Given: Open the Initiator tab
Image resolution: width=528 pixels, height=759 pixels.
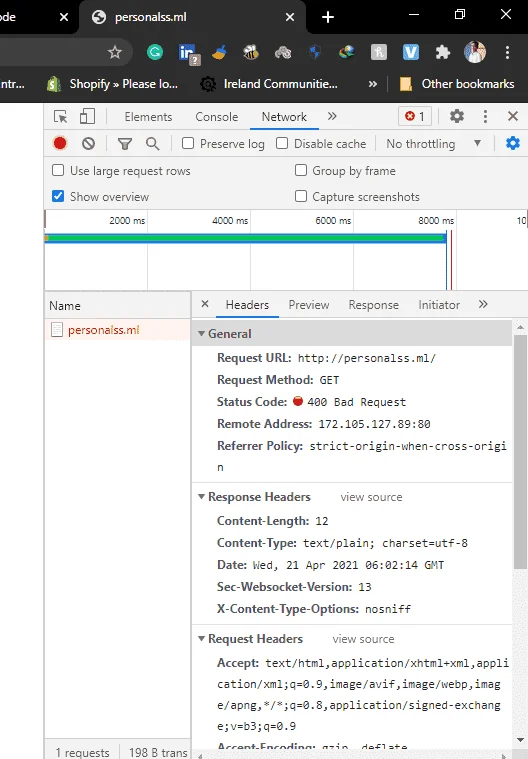Looking at the screenshot, I should 439,305.
